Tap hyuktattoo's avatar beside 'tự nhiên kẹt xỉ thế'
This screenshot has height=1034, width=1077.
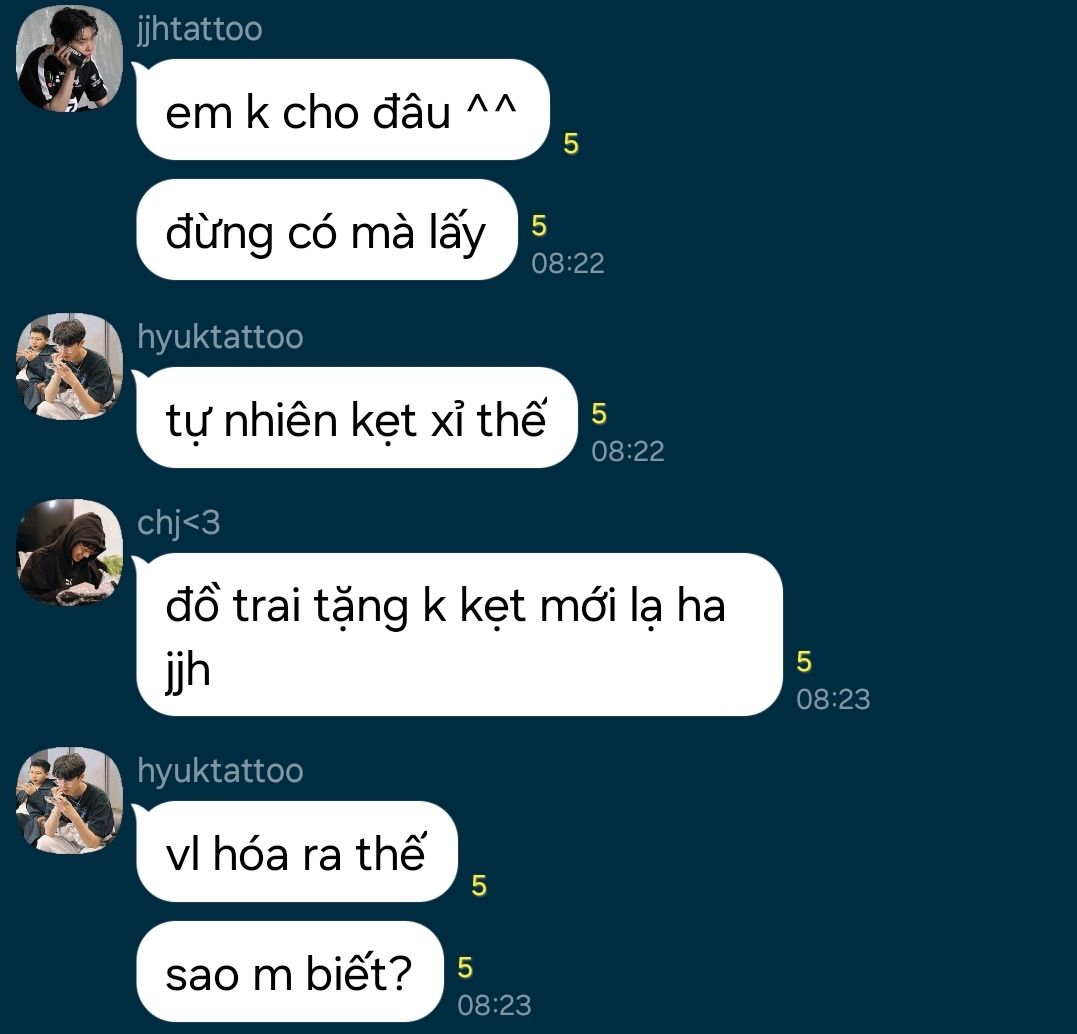[x=69, y=366]
